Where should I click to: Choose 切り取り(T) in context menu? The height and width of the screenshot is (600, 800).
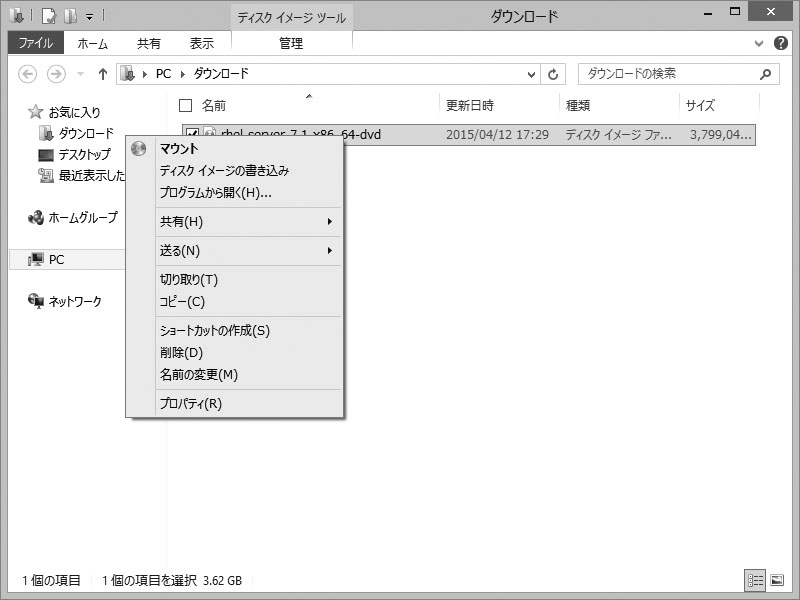point(189,280)
